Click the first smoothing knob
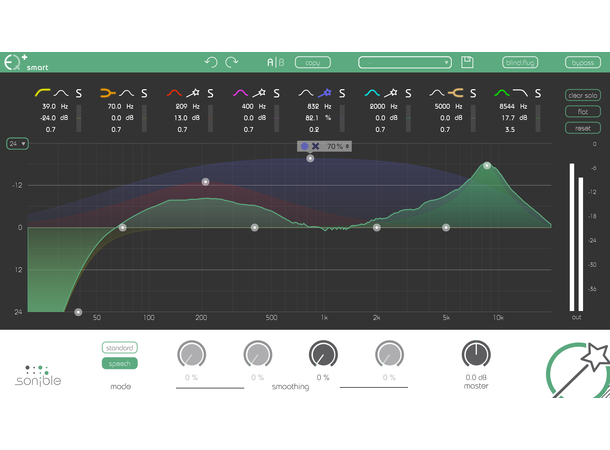Viewport: 610px width, 450px height. (x=191, y=354)
